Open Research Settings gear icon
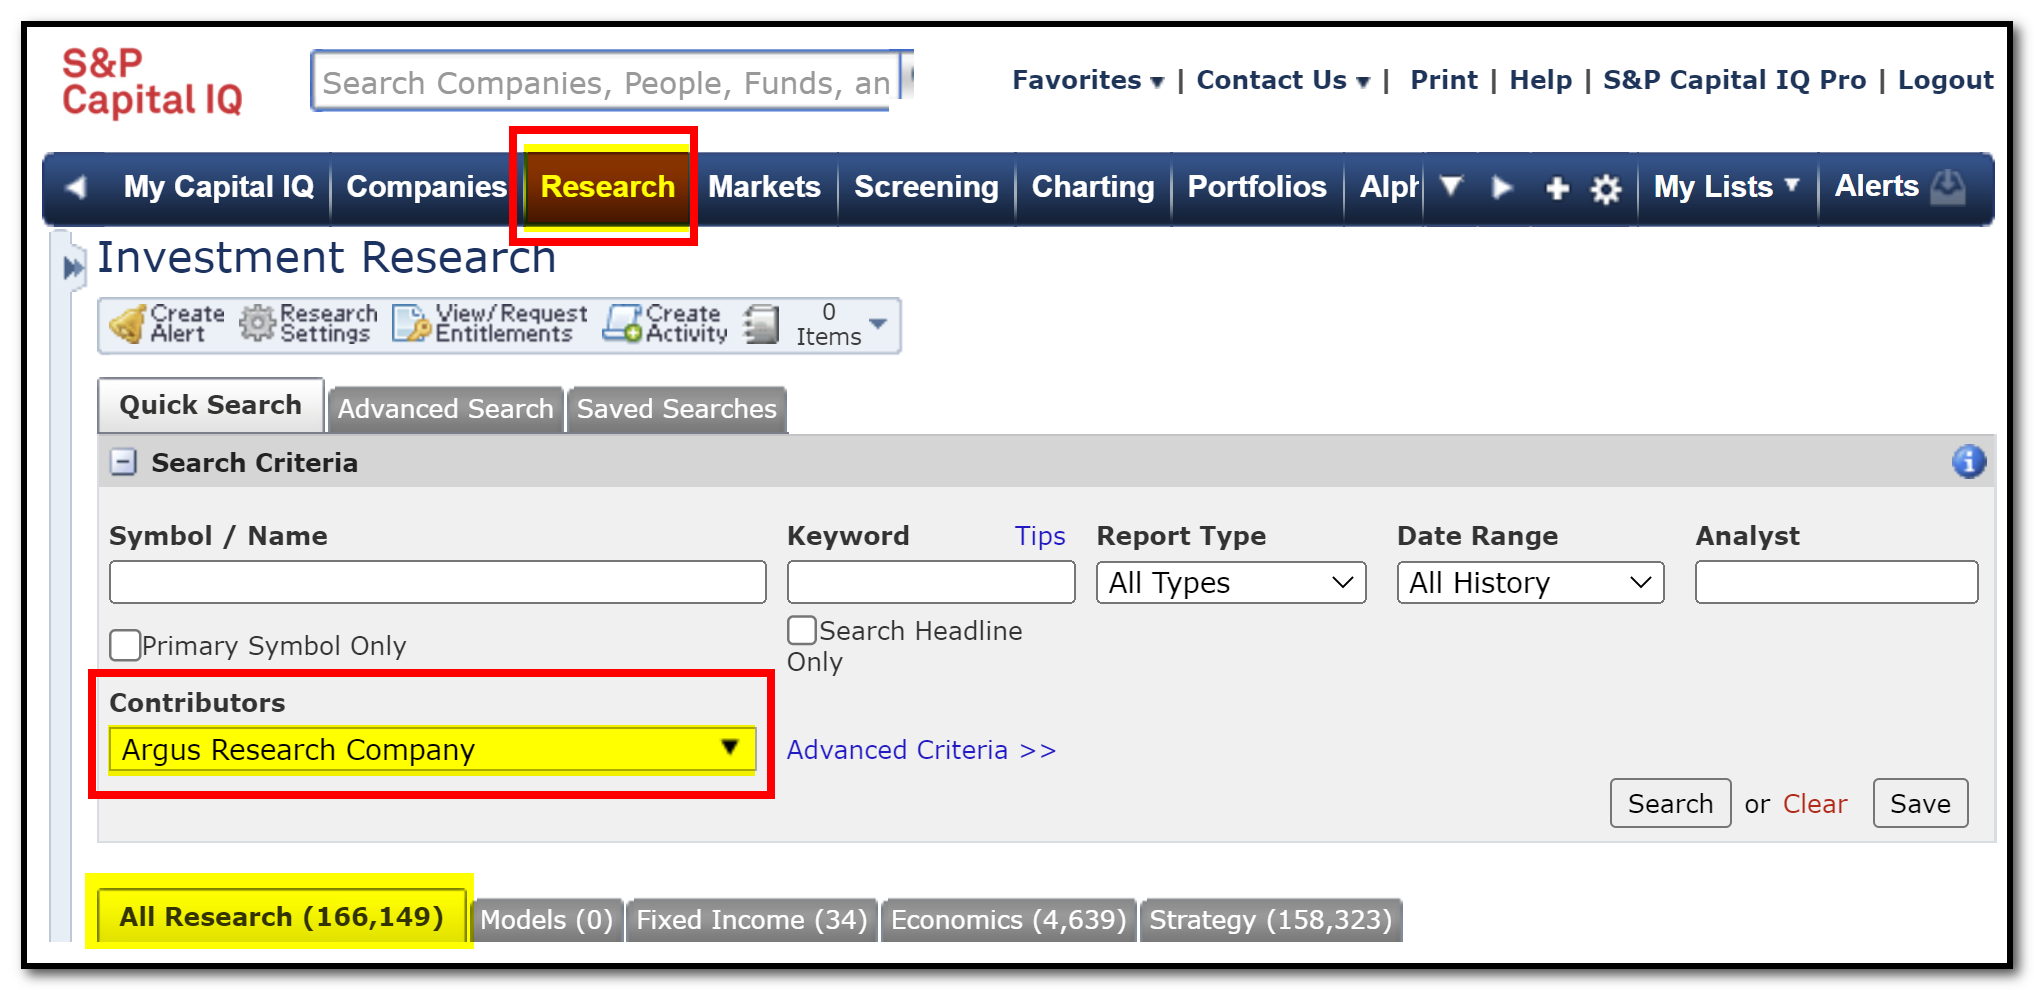Image resolution: width=2034 pixels, height=990 pixels. point(257,323)
